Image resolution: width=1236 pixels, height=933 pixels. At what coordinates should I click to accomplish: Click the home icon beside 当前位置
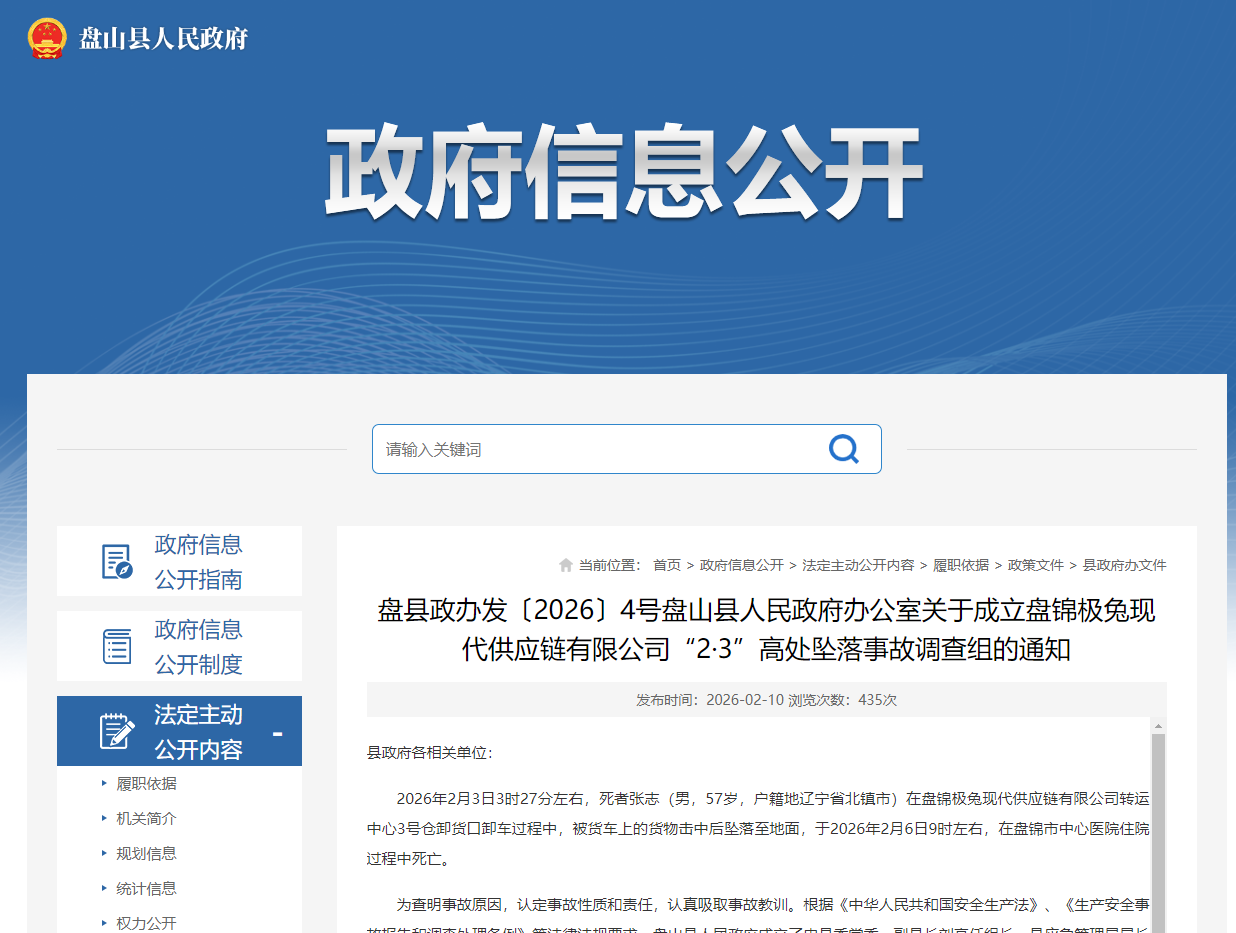pyautogui.click(x=566, y=565)
